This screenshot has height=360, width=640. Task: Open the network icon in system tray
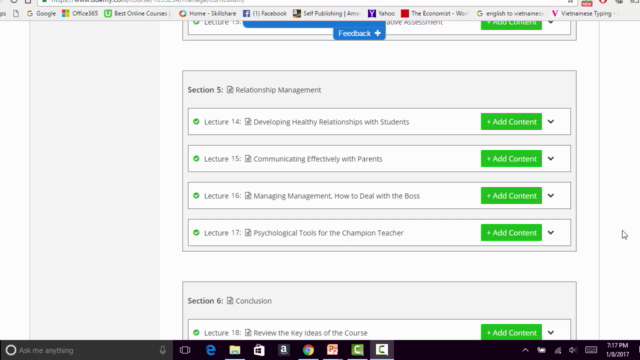point(558,350)
